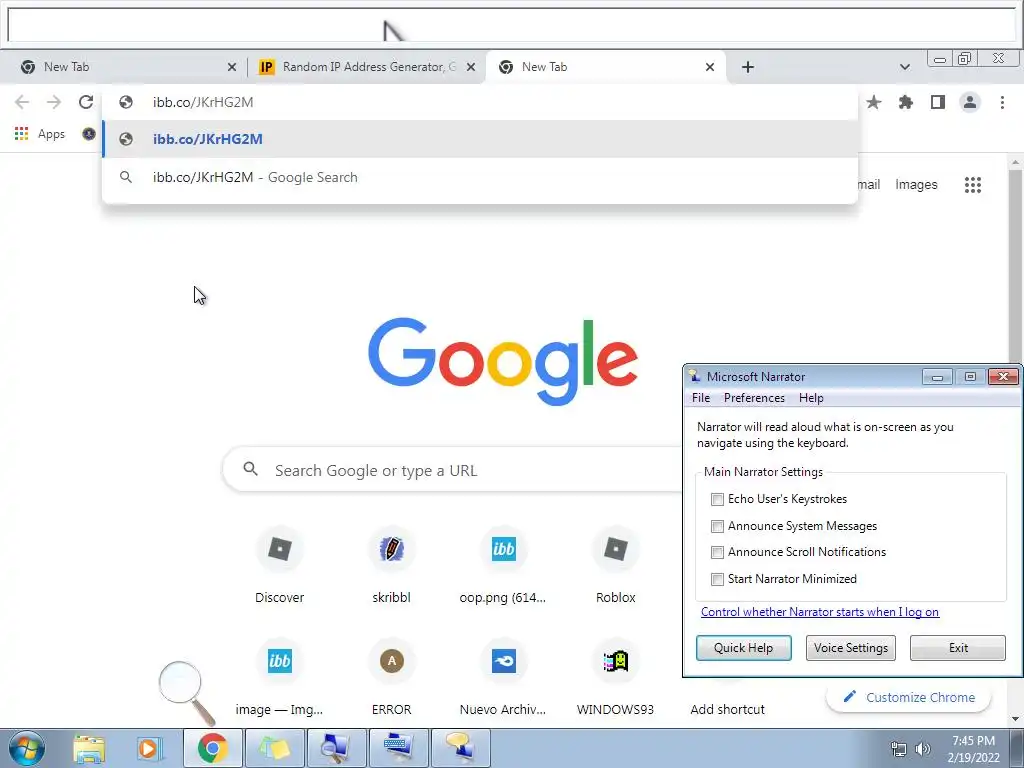Open a new tab with plus button
1024x768 pixels.
[748, 67]
